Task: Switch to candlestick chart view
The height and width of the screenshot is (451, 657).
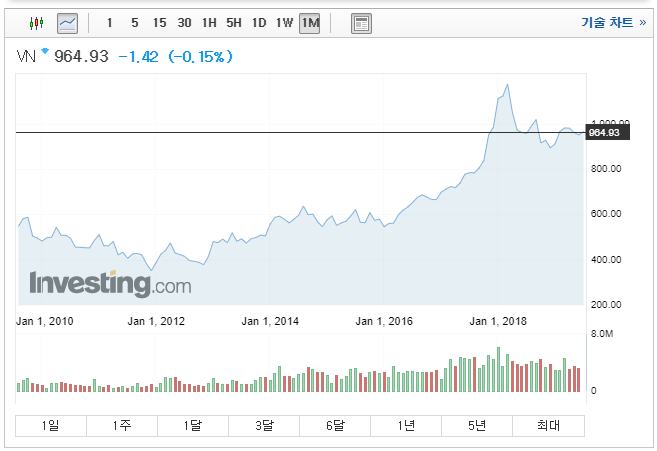Action: tap(36, 23)
